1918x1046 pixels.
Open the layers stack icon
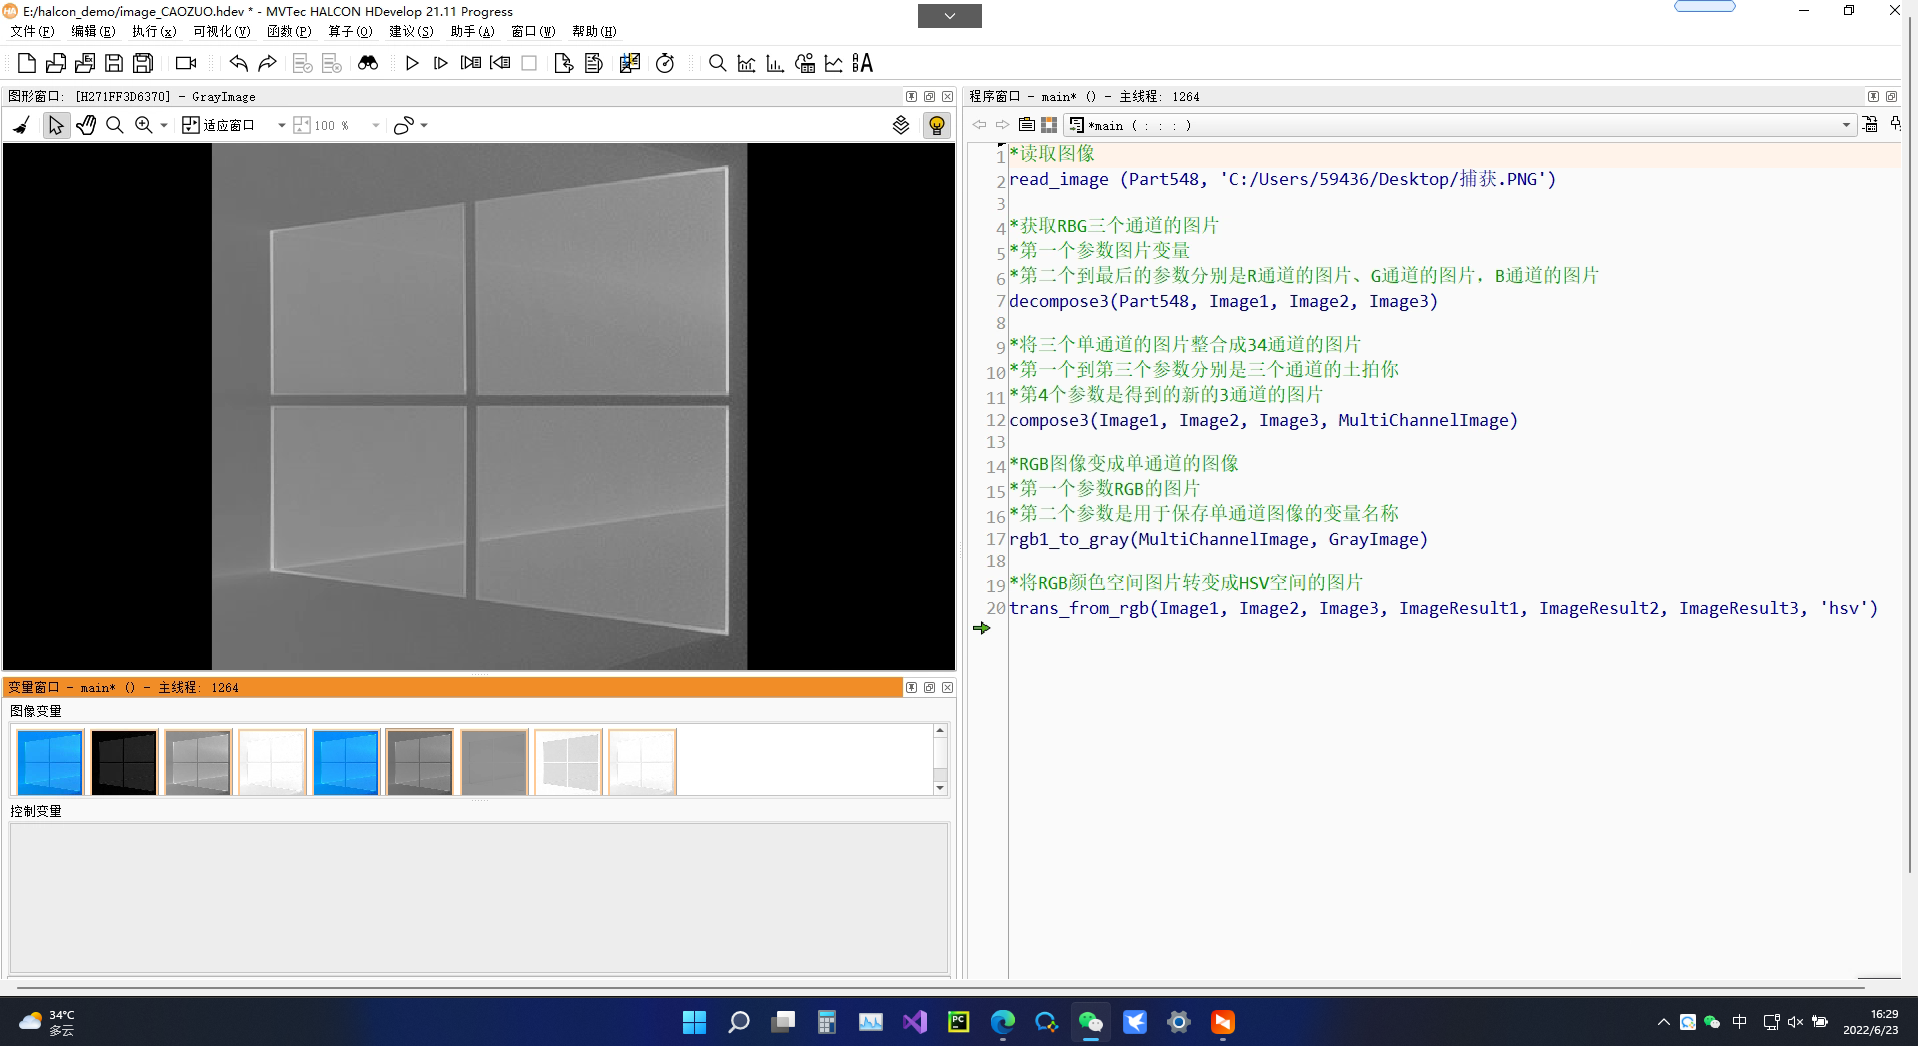[901, 125]
